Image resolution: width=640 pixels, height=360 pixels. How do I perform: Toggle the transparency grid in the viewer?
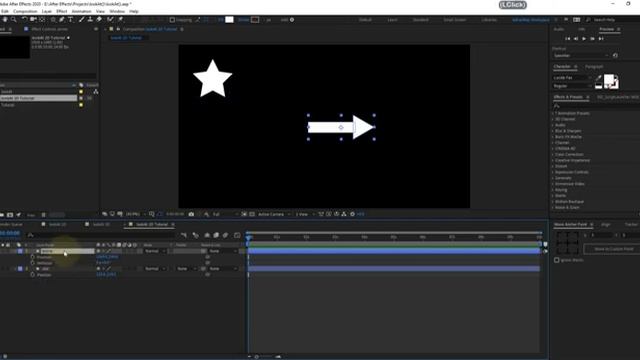pos(252,214)
